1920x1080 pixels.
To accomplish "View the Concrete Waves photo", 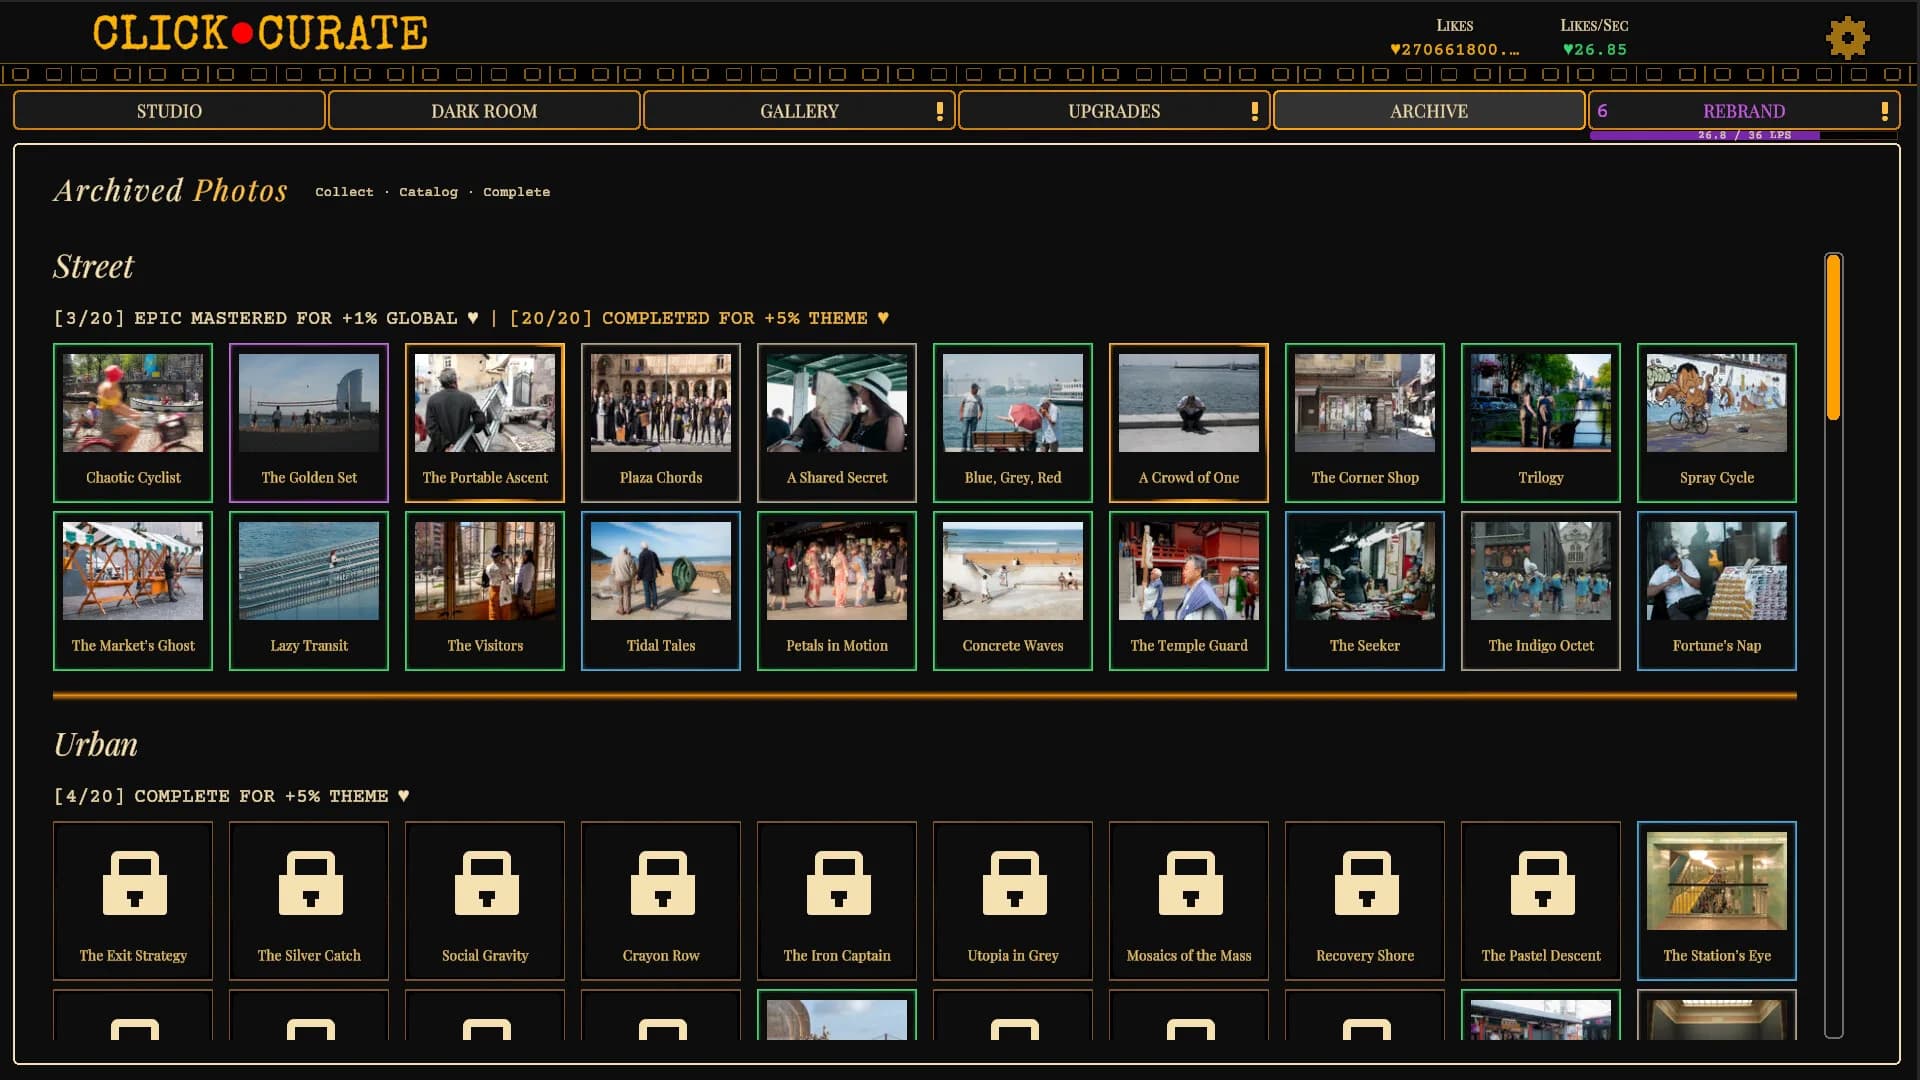I will point(1013,591).
